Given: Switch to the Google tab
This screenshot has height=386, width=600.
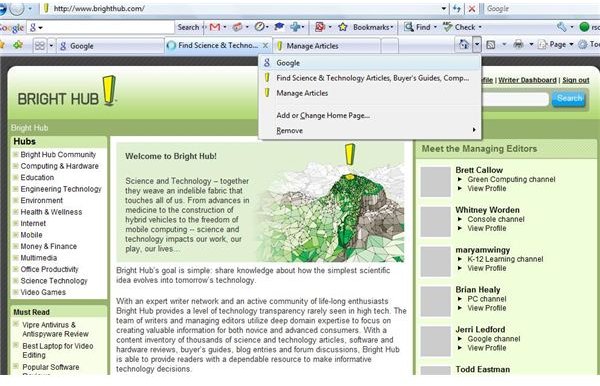Looking at the screenshot, I should click(x=110, y=46).
